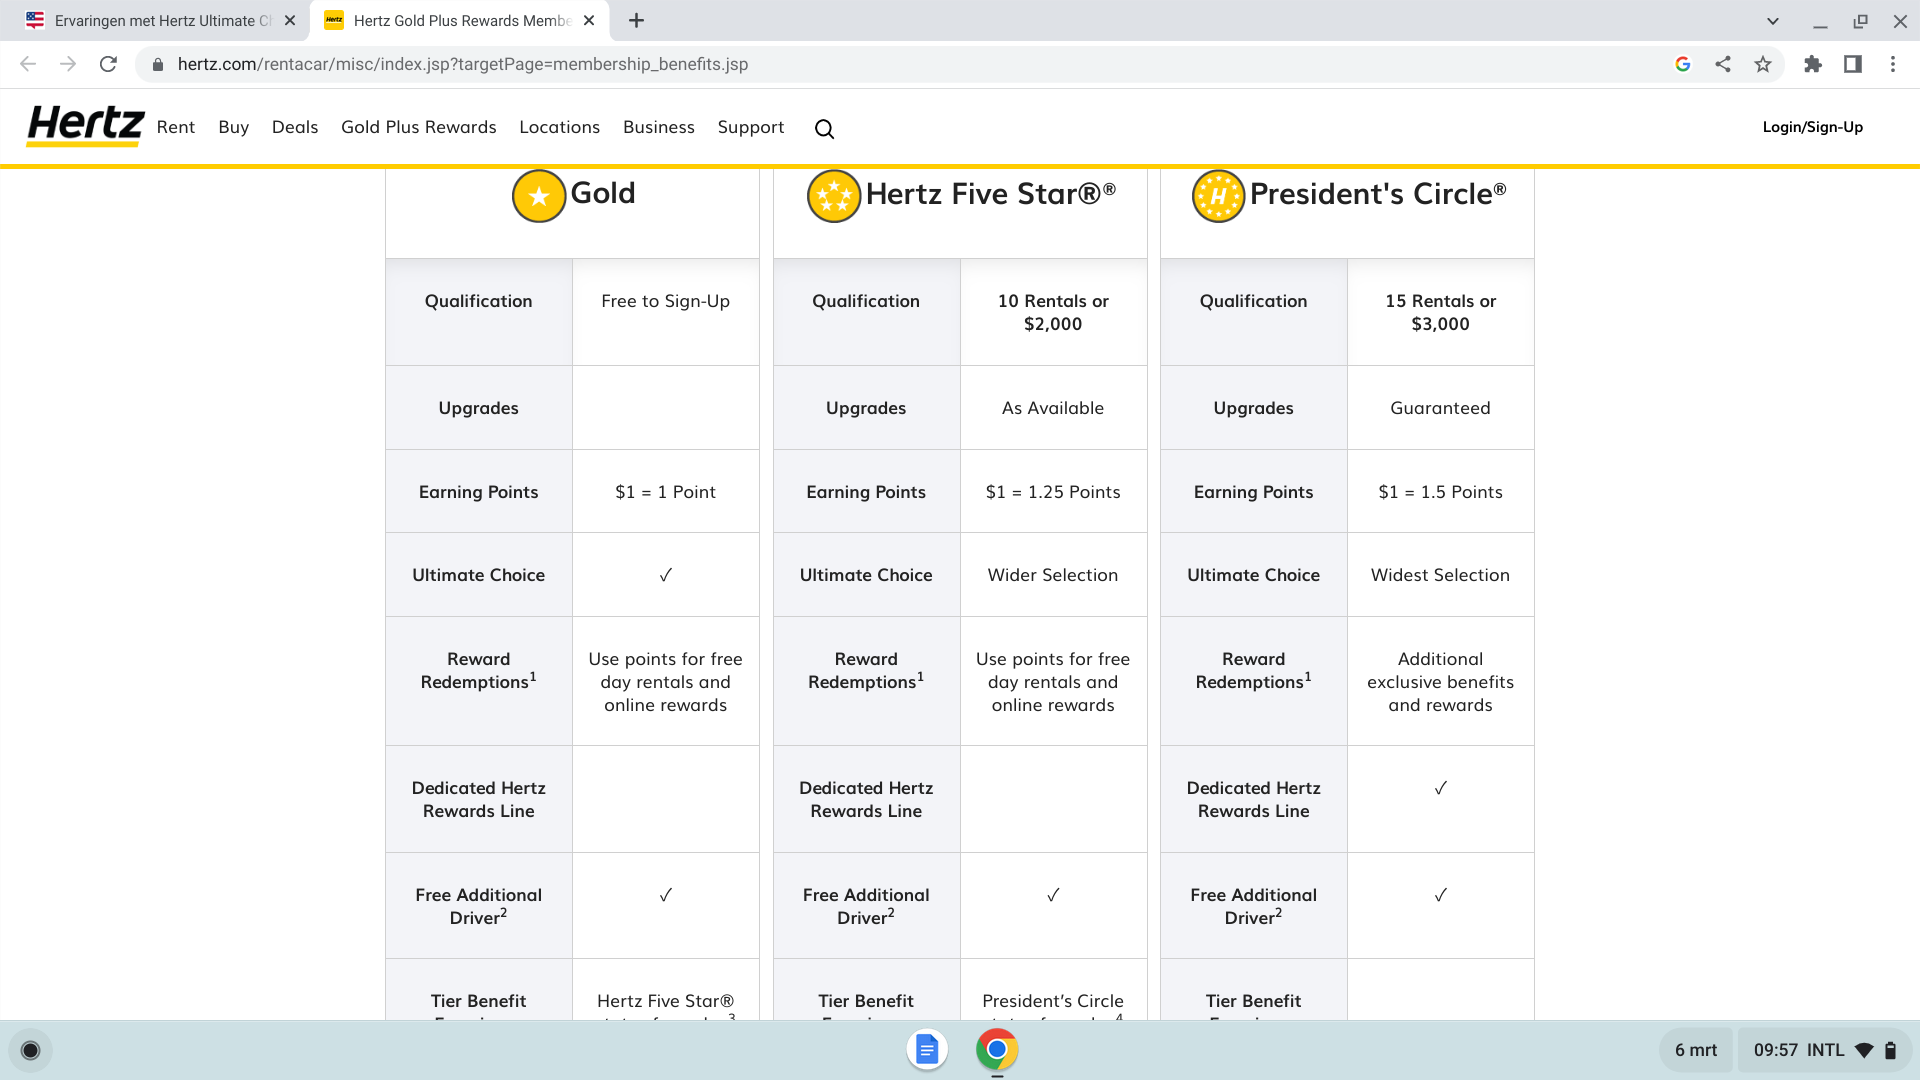This screenshot has width=1920, height=1080.
Task: Open the site search magnifier icon
Action: pyautogui.click(x=824, y=129)
